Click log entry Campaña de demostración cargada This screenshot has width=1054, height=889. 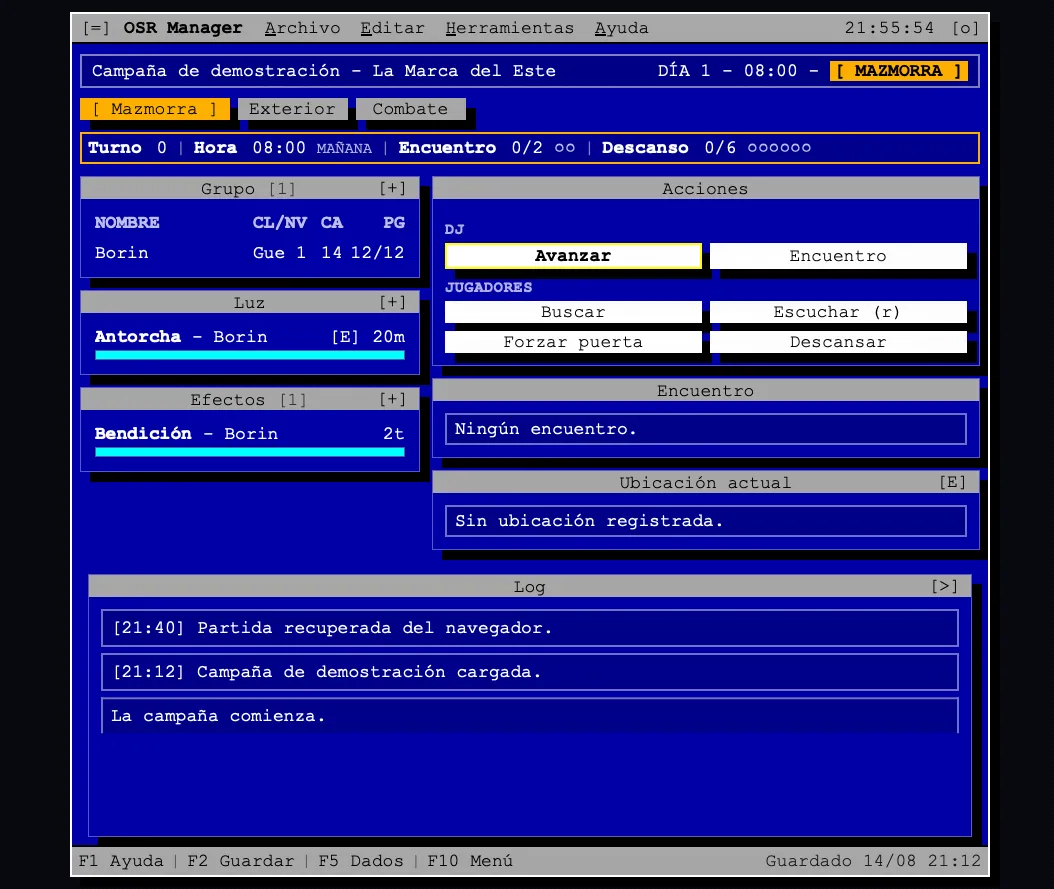pos(530,672)
